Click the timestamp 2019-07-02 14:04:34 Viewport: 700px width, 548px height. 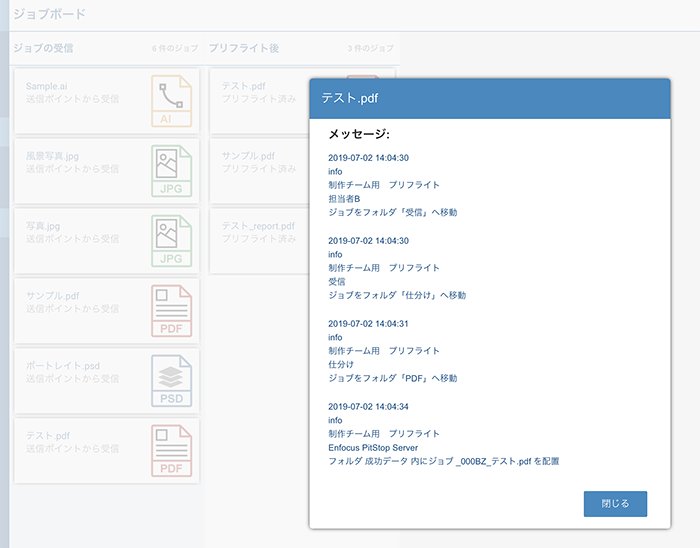368,407
